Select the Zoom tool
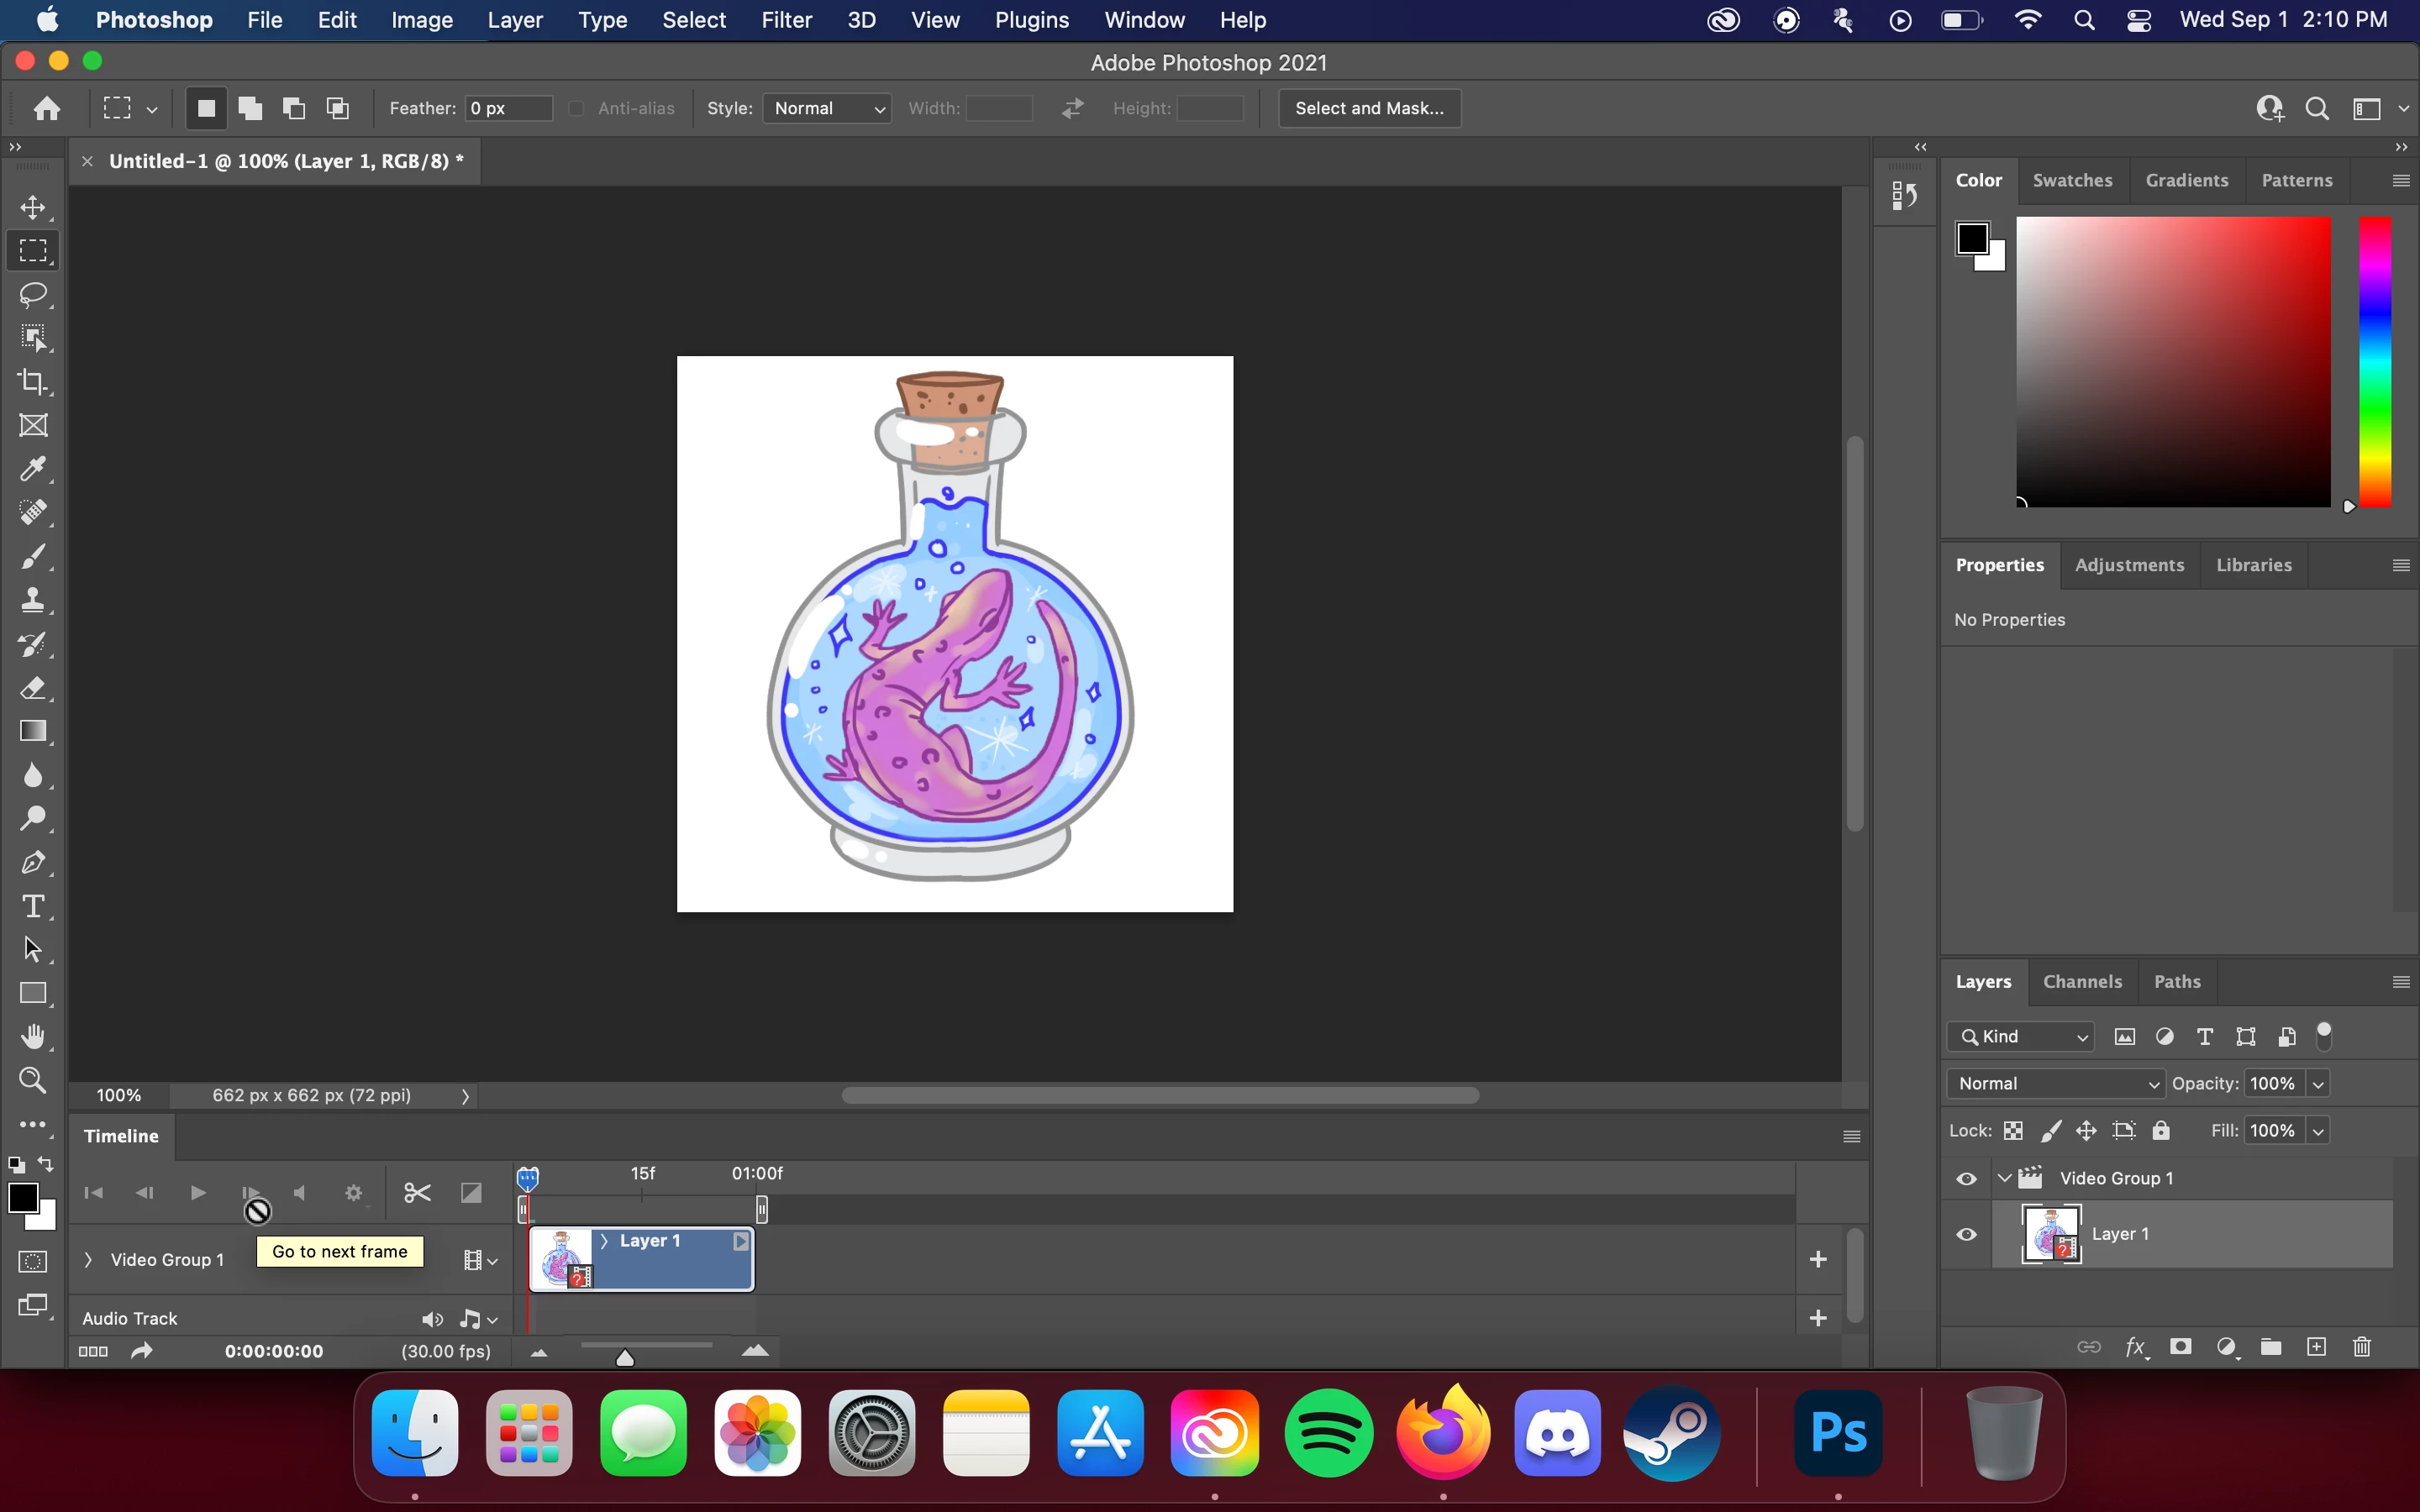2420x1512 pixels. click(x=33, y=1080)
